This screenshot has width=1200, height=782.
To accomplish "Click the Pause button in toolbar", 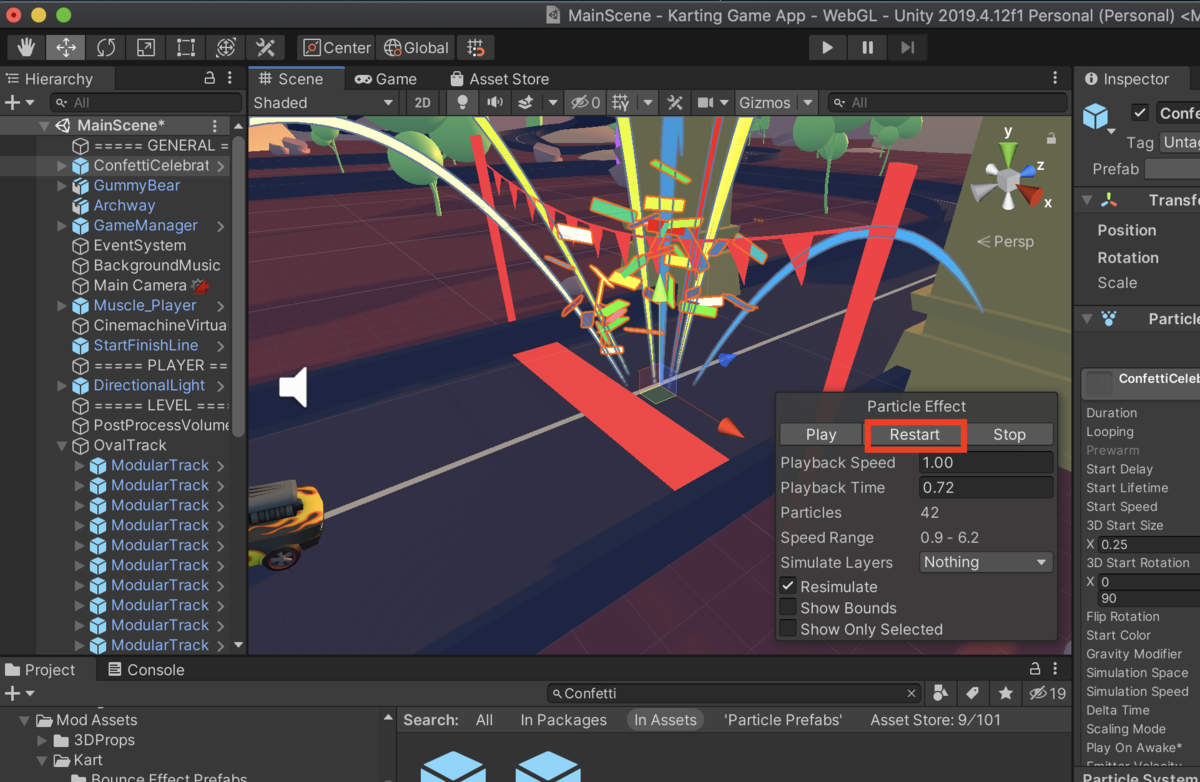I will (x=867, y=47).
